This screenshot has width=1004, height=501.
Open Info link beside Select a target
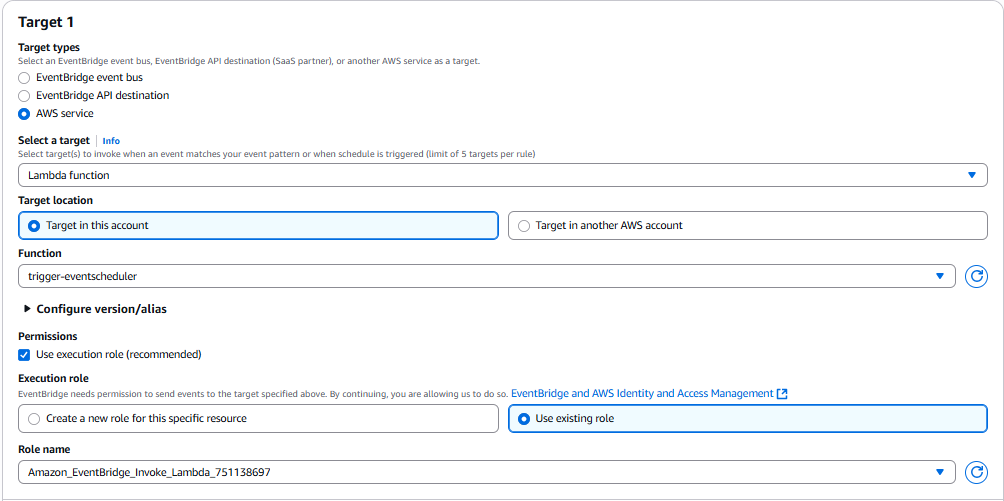coord(111,141)
